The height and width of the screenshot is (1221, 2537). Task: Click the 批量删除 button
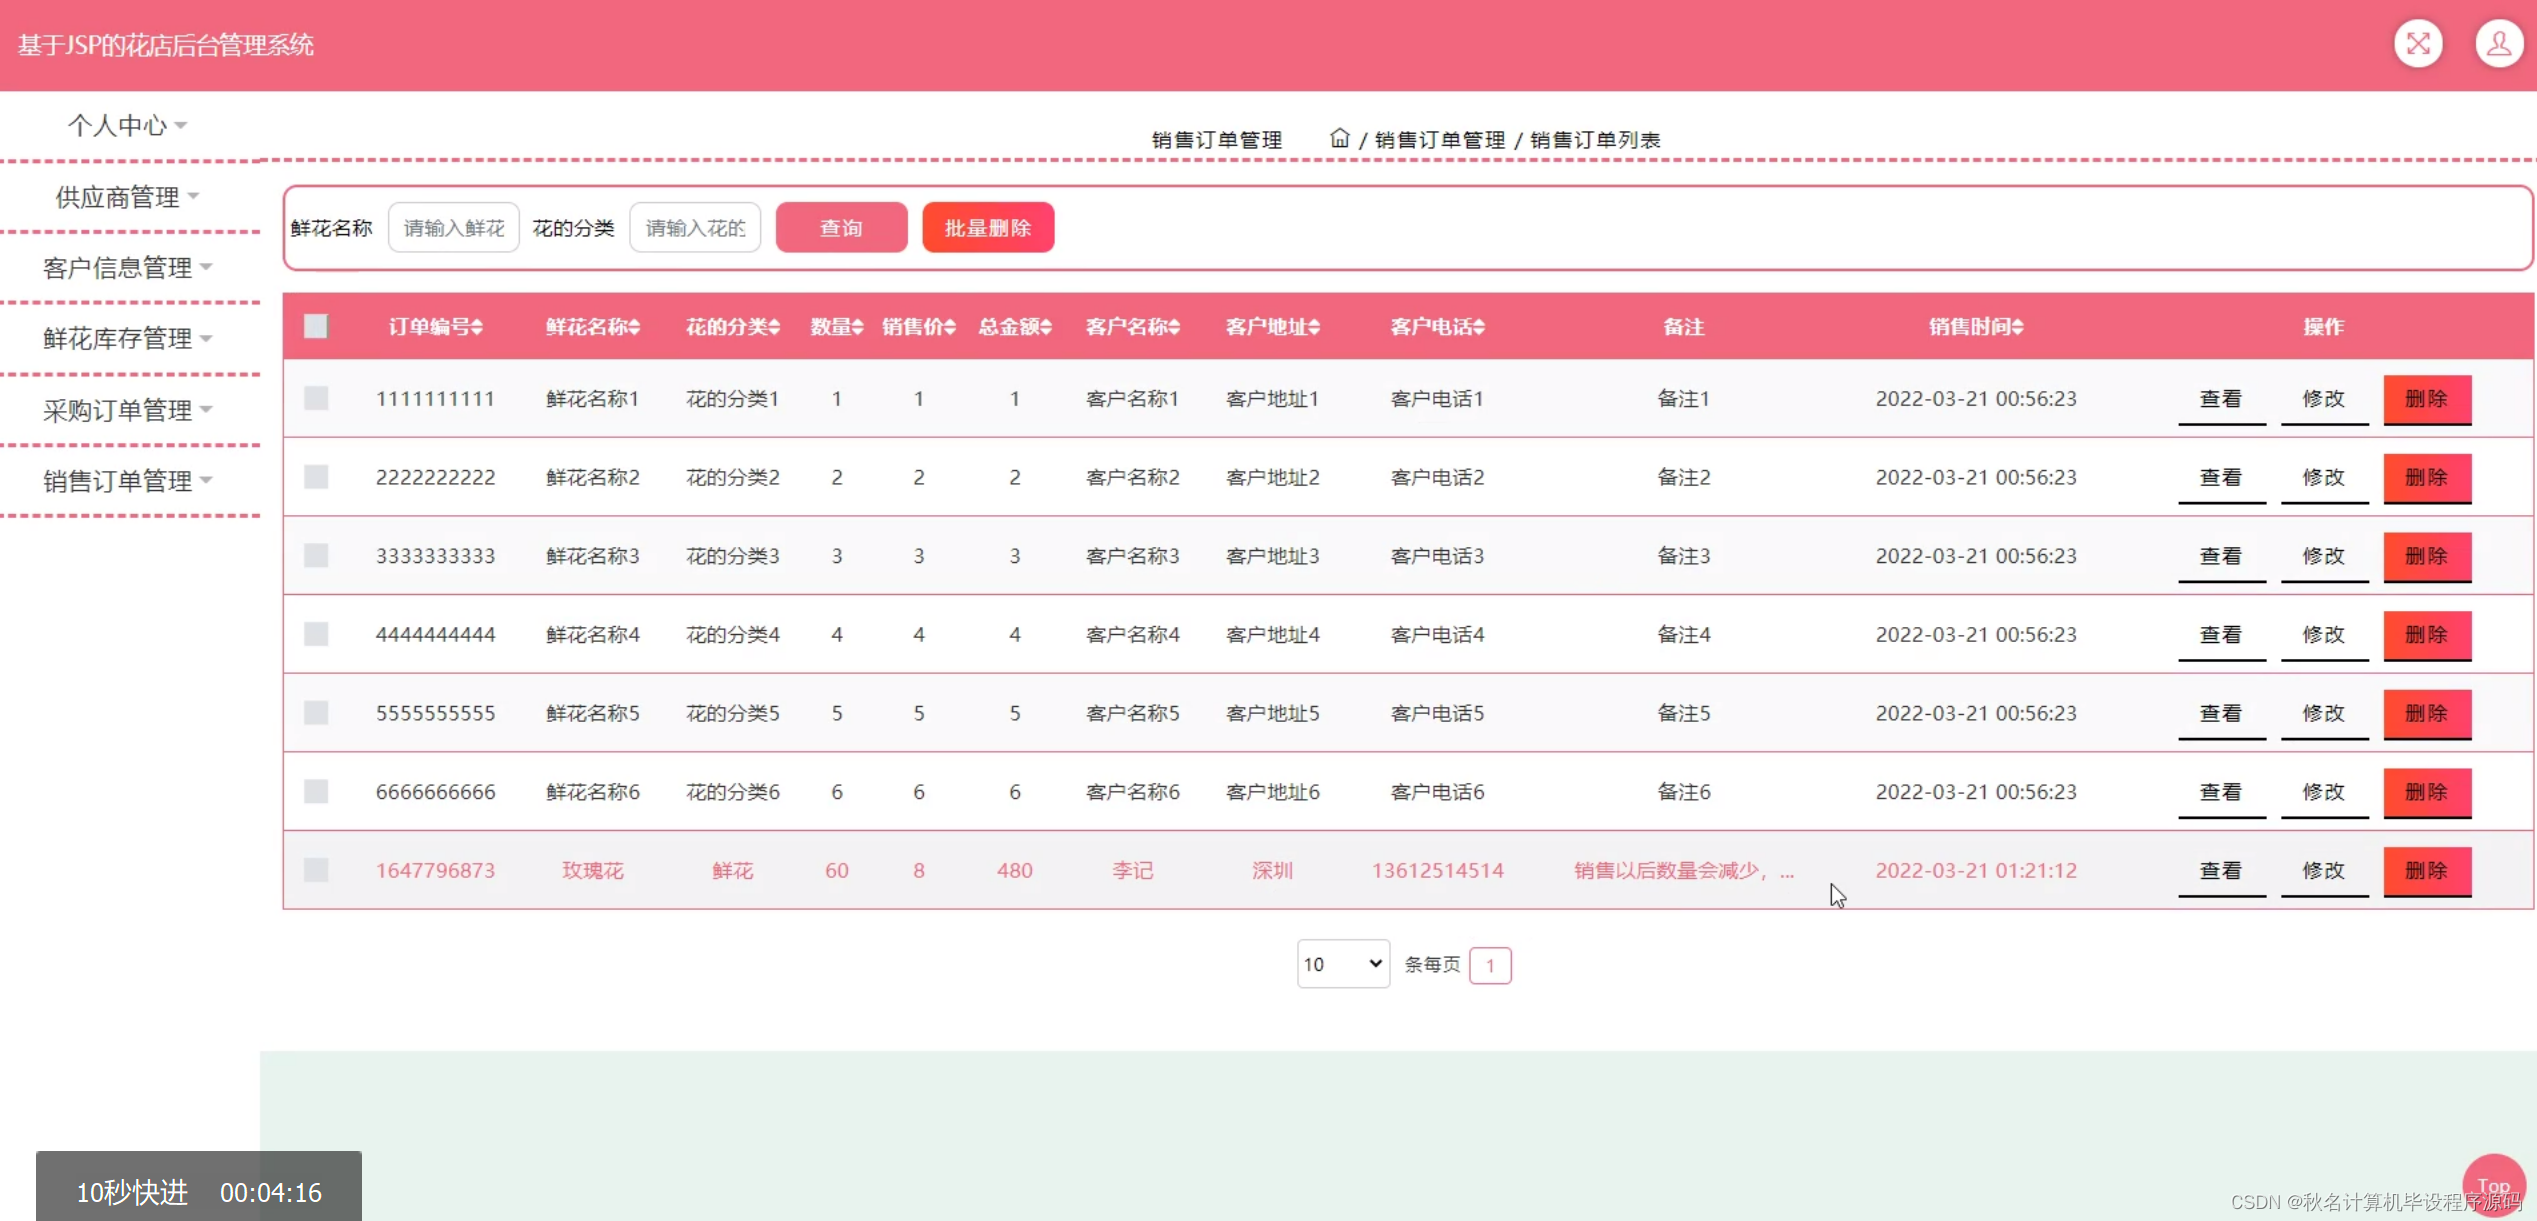(987, 228)
